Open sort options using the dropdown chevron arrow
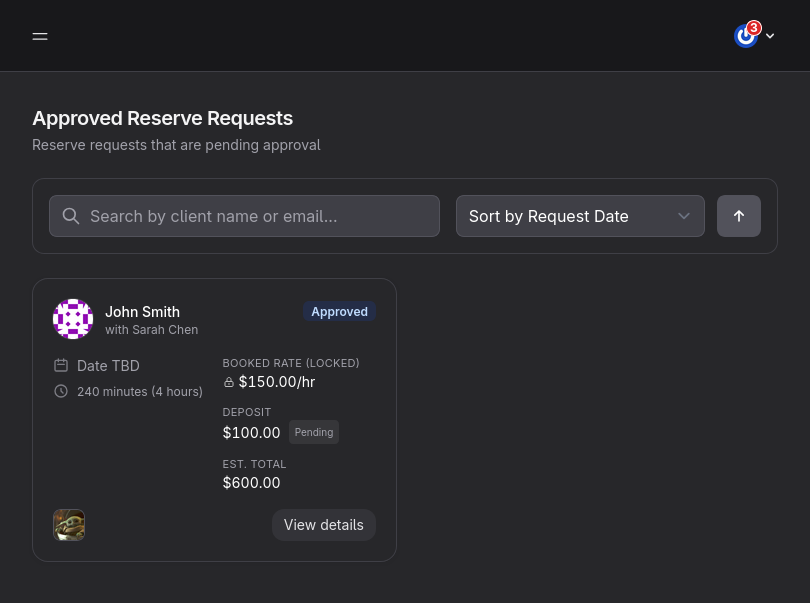 pos(684,216)
